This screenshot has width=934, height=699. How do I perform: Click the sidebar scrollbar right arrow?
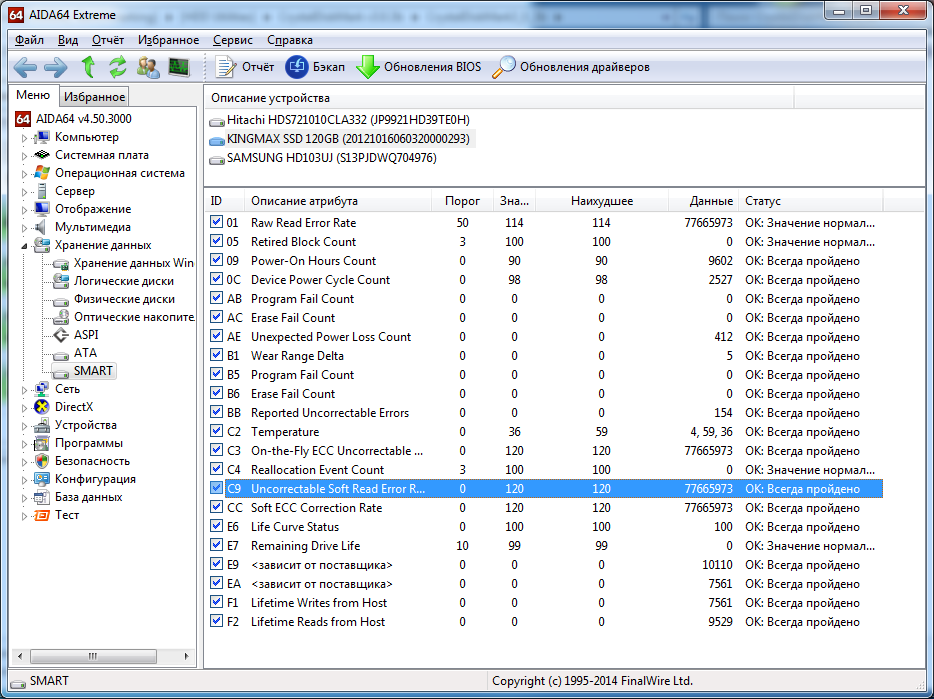coord(186,656)
